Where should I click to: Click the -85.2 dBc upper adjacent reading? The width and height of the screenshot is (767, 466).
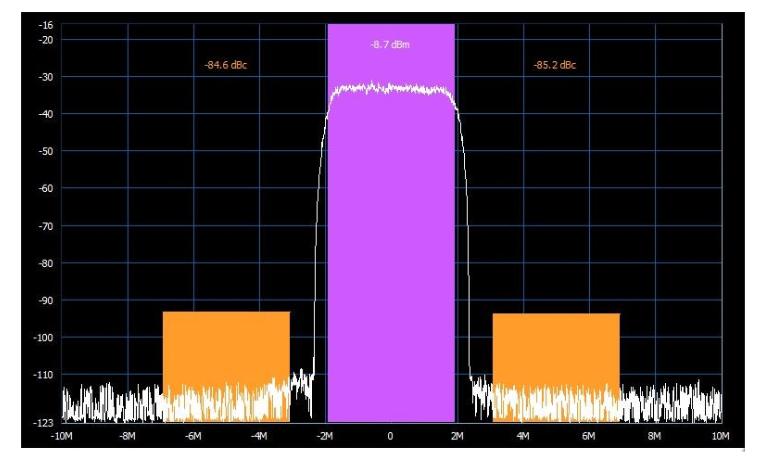(555, 66)
